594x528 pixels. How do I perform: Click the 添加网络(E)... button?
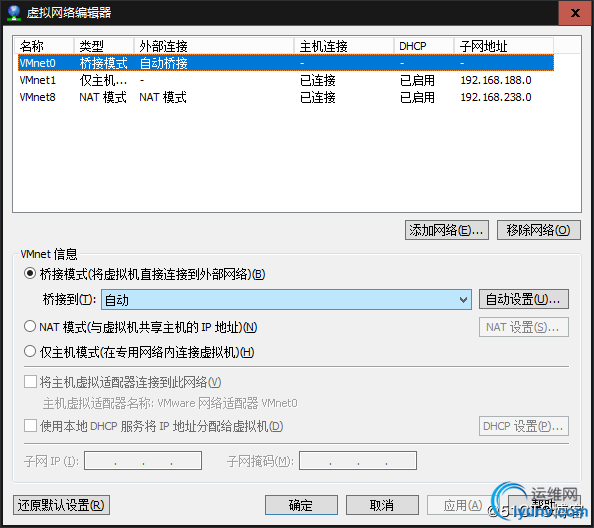447,230
